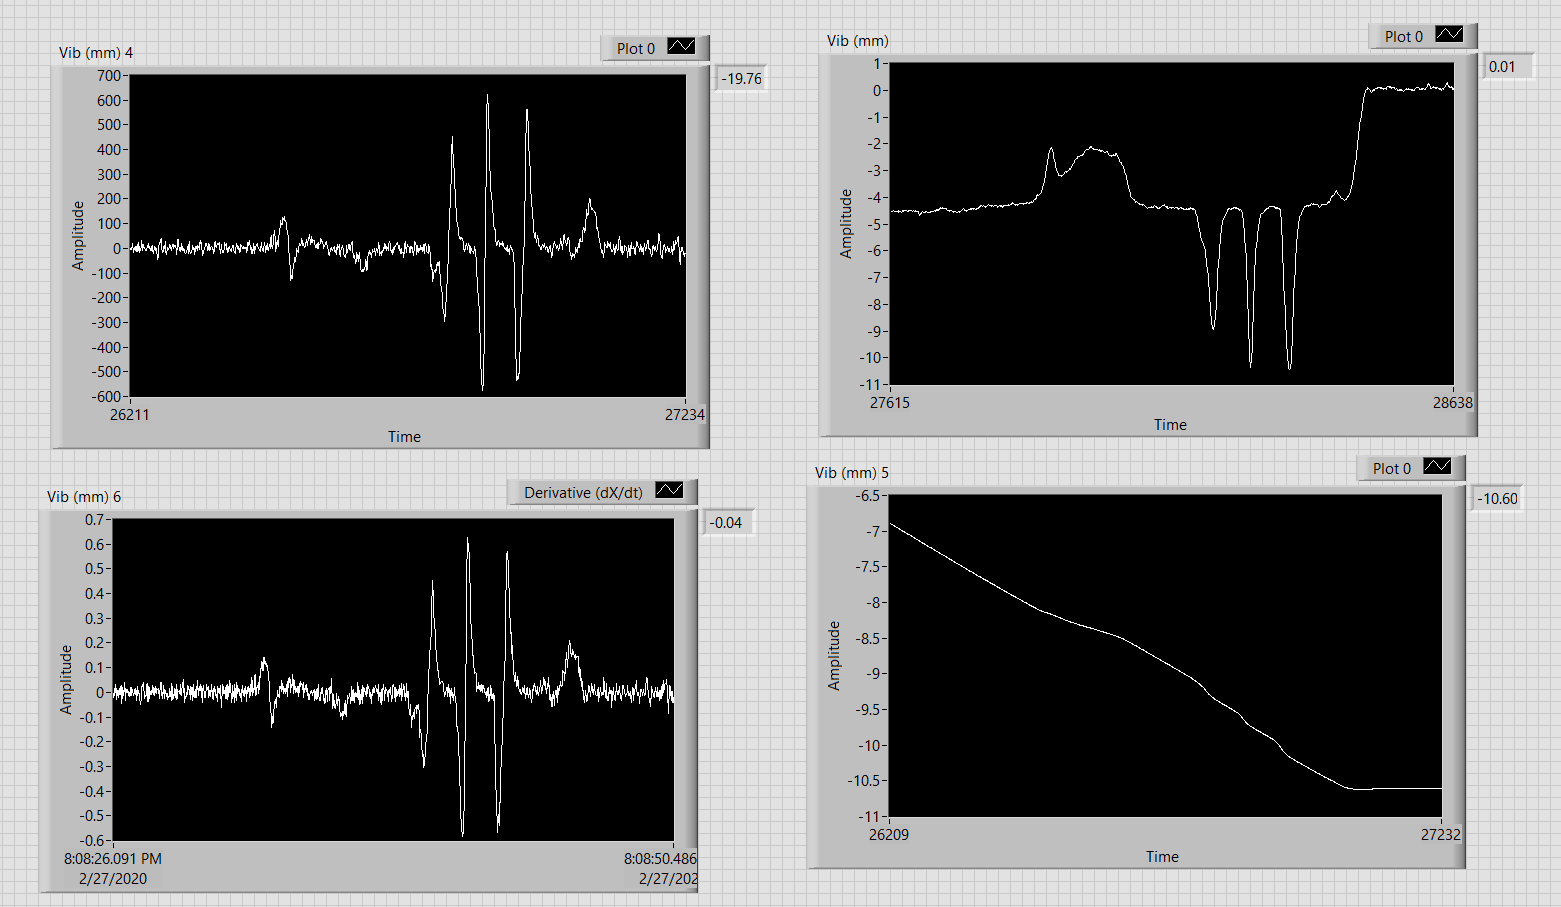
Task: Click the 700 y-axis maximum on Vib (mm) 4
Action: click(109, 75)
